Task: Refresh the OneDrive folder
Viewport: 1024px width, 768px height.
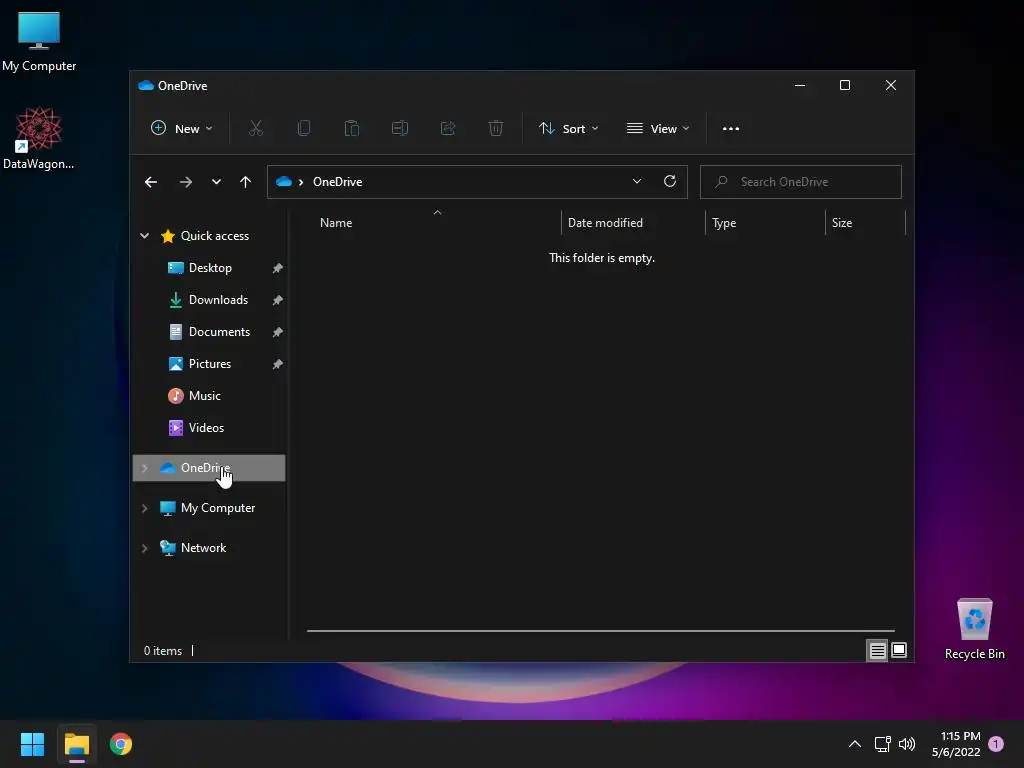Action: (669, 182)
